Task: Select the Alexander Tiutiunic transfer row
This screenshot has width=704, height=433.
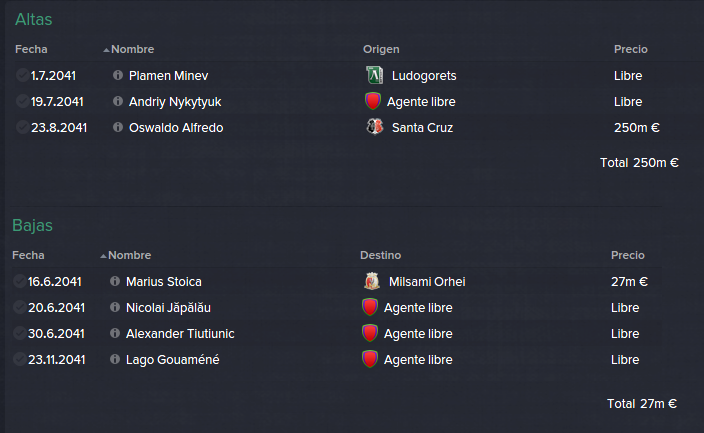Action: (337, 333)
